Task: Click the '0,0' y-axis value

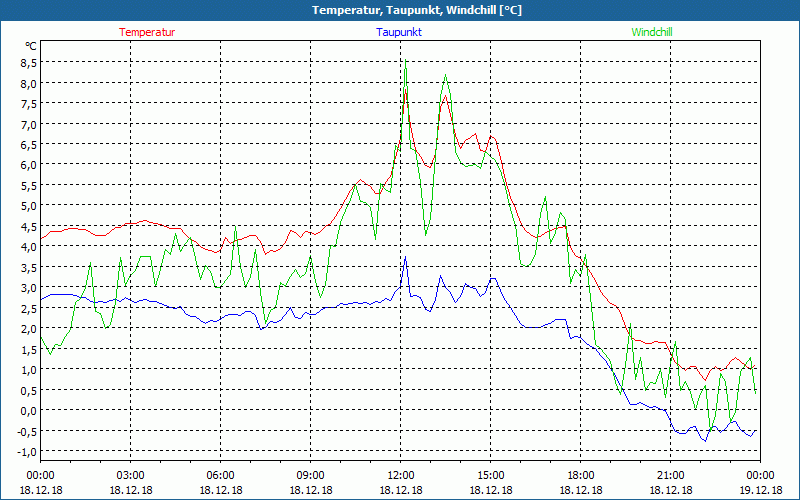Action: (x=29, y=410)
